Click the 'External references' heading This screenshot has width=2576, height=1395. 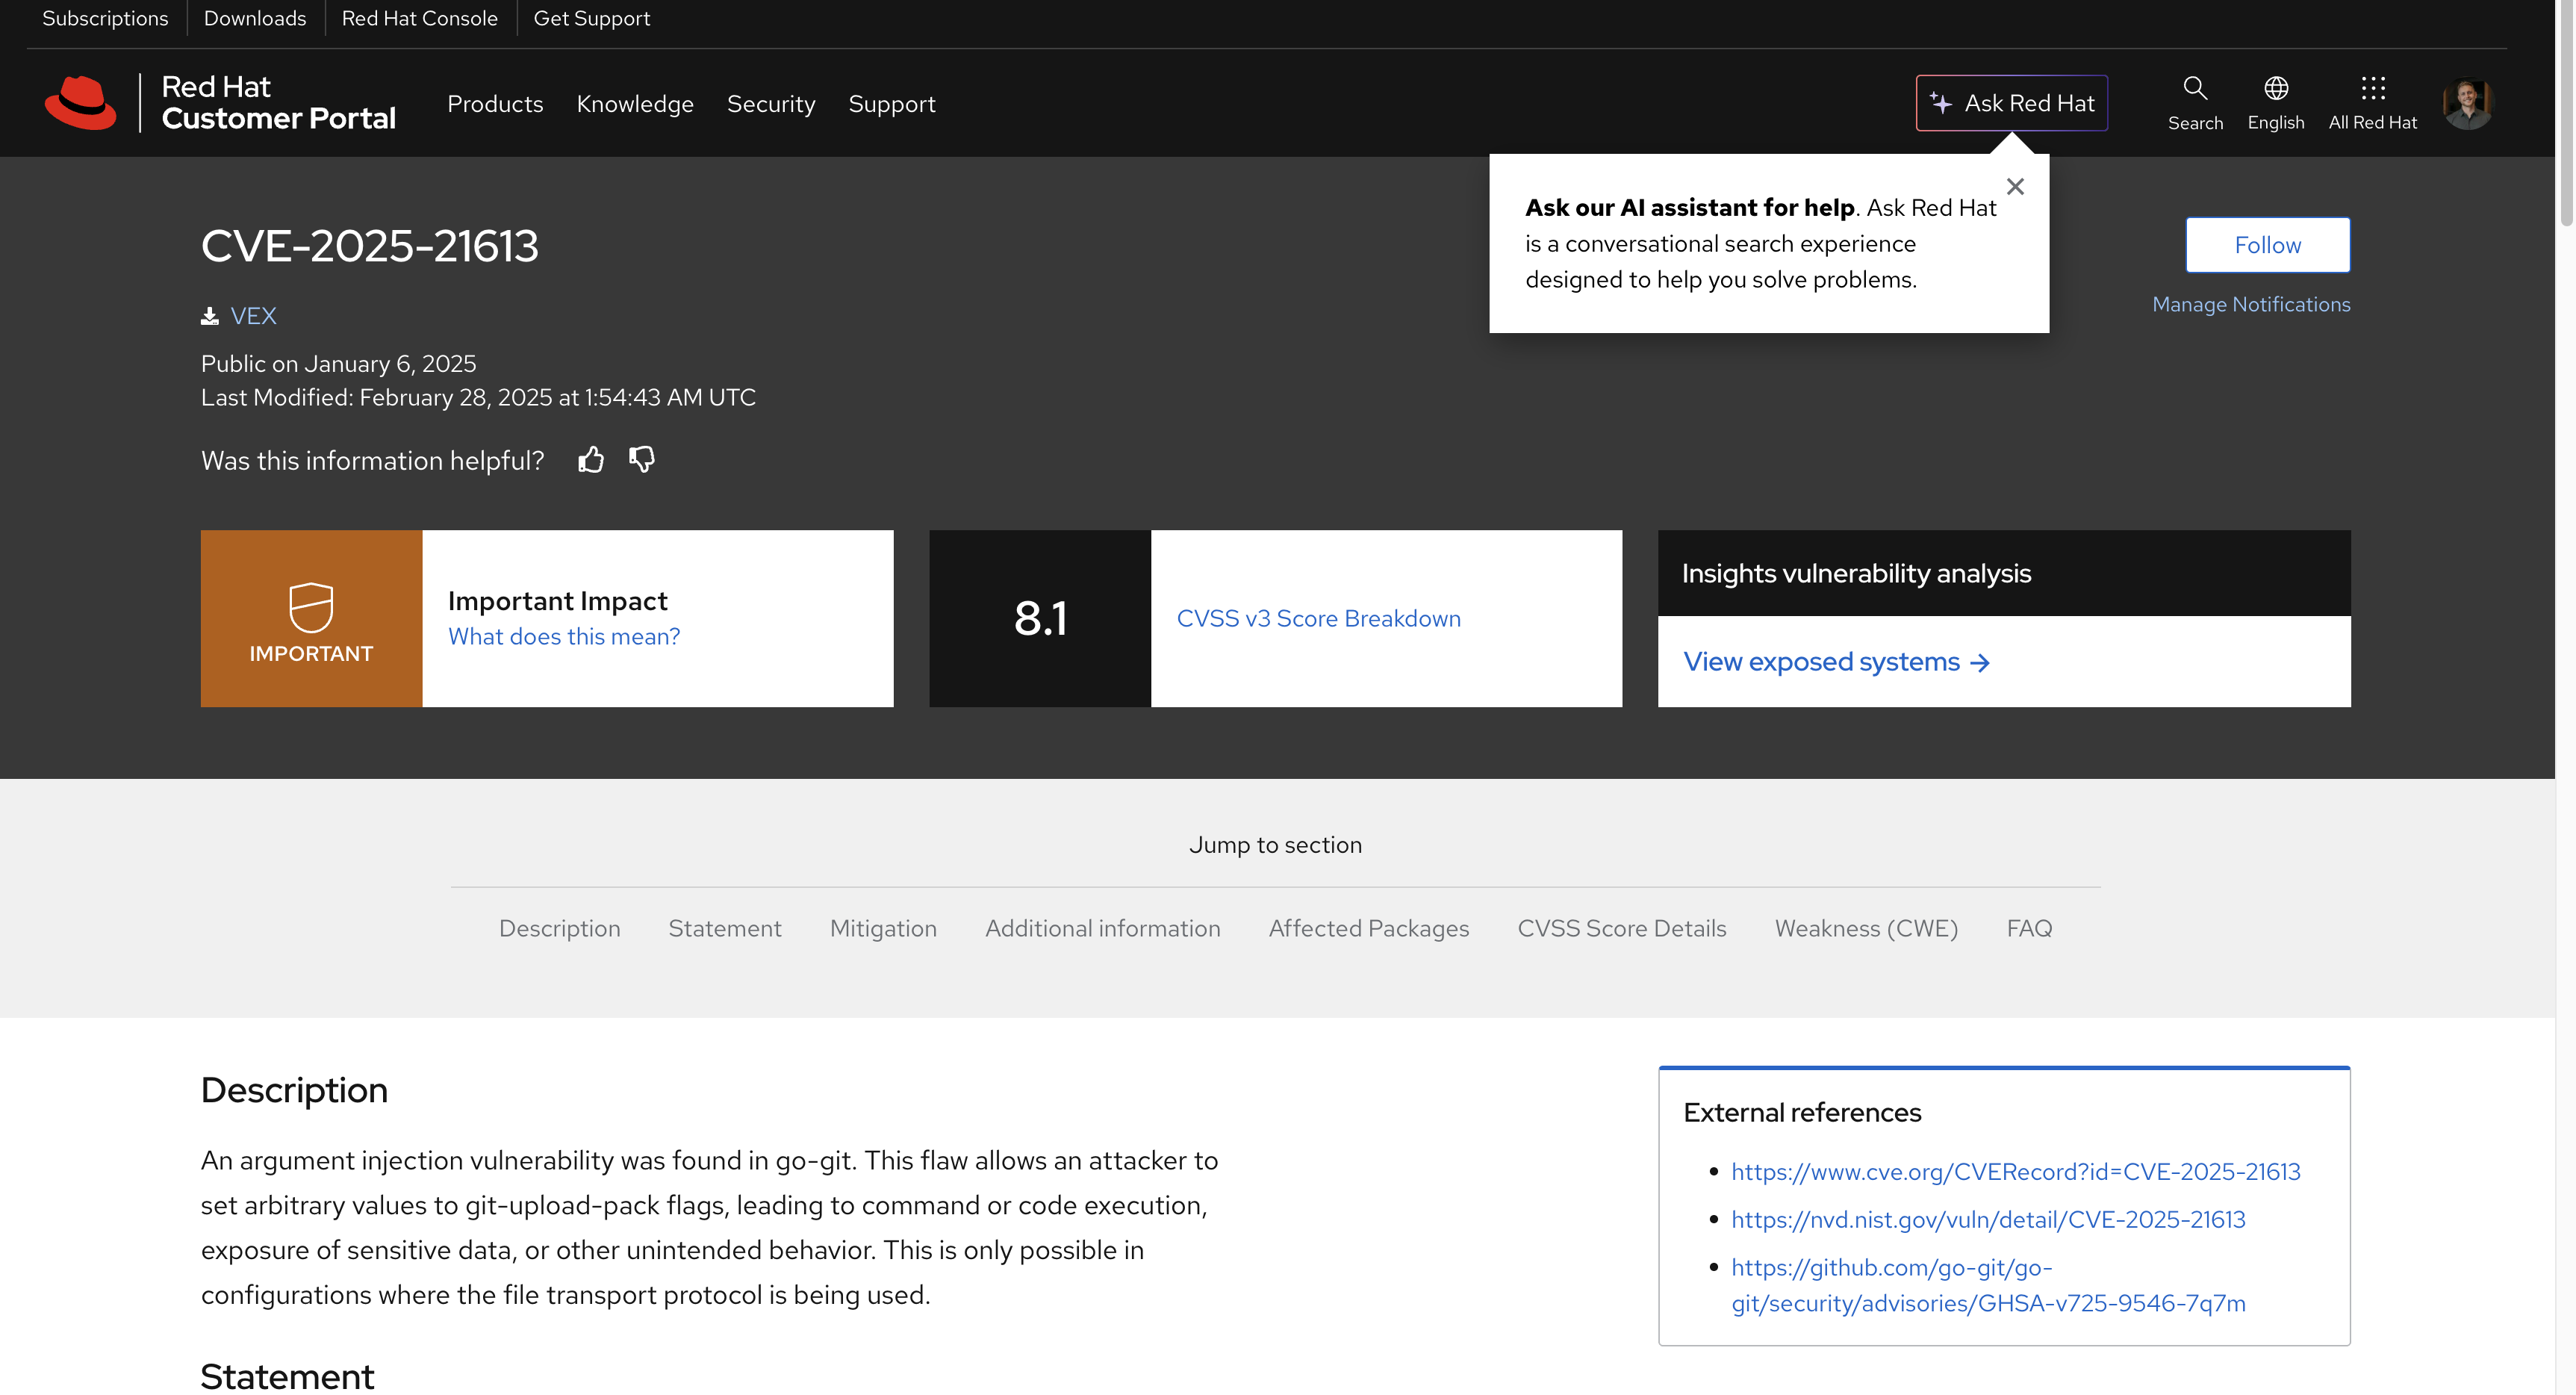[x=1802, y=1113]
